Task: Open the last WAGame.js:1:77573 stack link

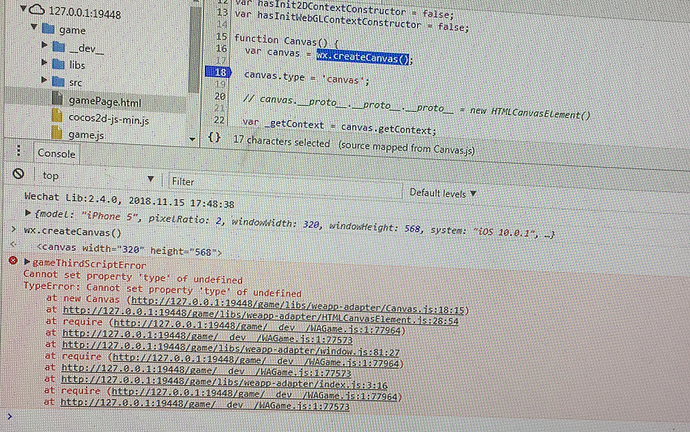Action: 205,404
